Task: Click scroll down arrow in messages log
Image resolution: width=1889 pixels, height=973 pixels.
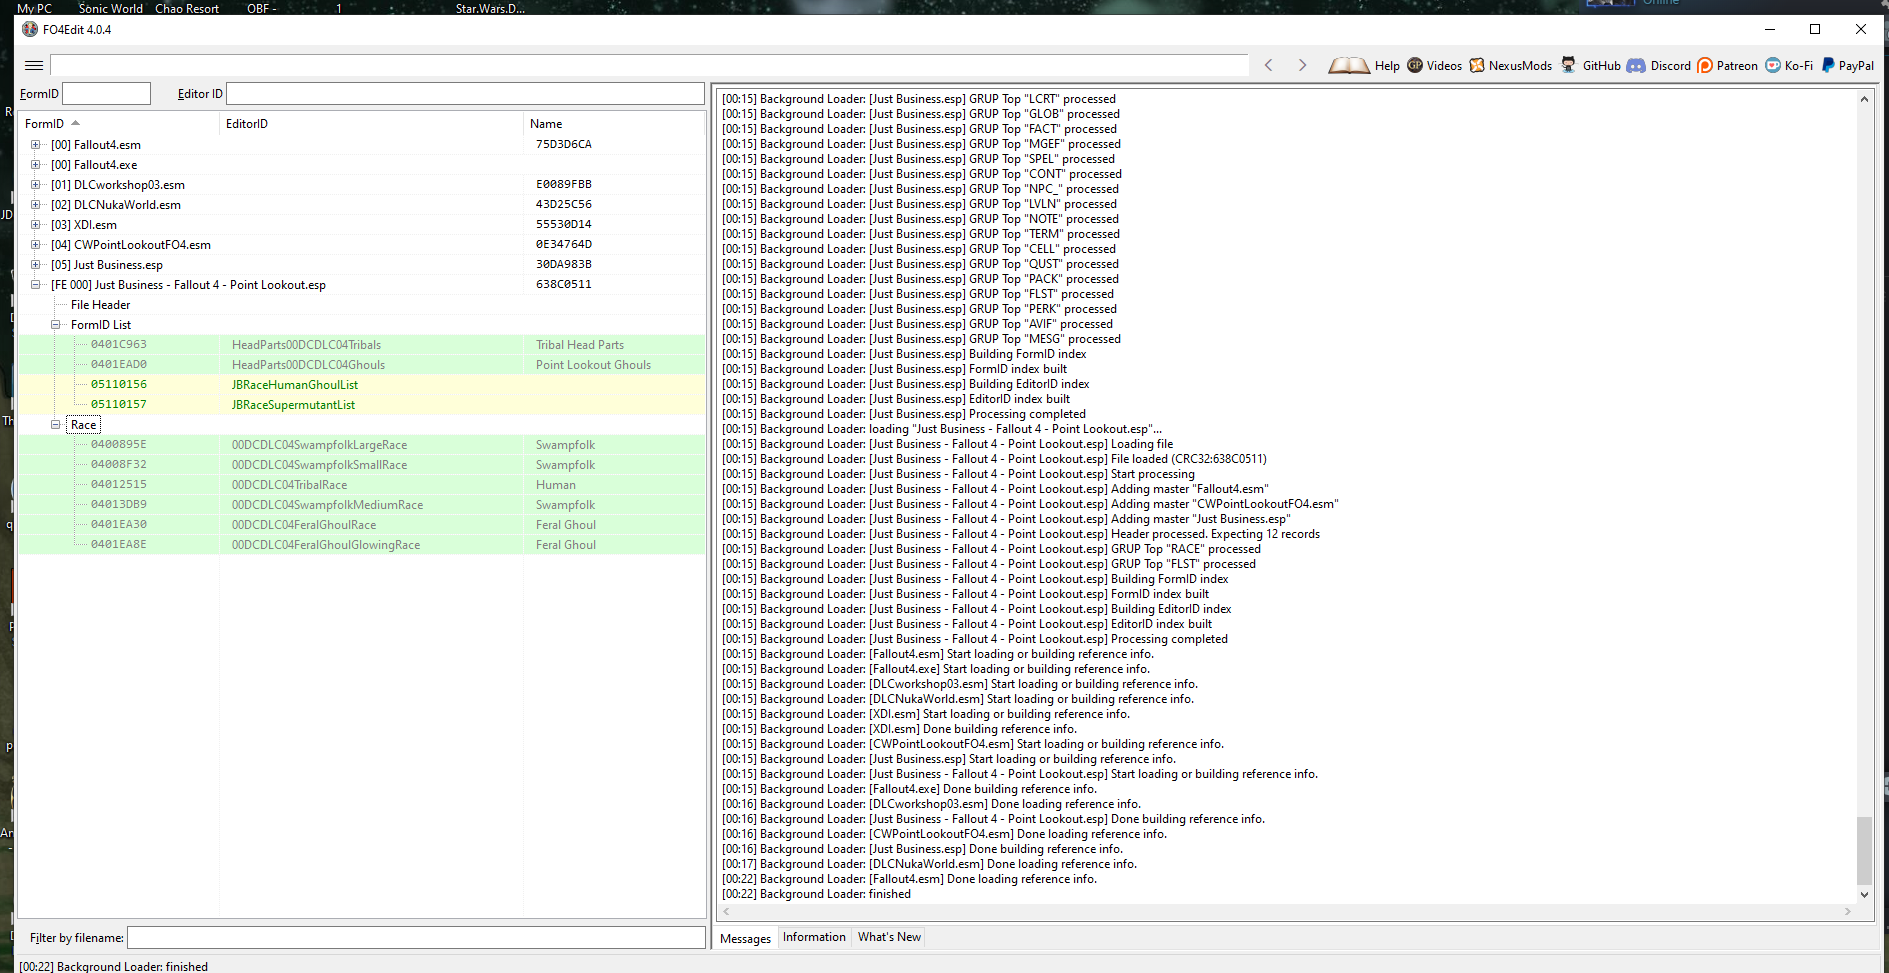Action: click(1864, 895)
